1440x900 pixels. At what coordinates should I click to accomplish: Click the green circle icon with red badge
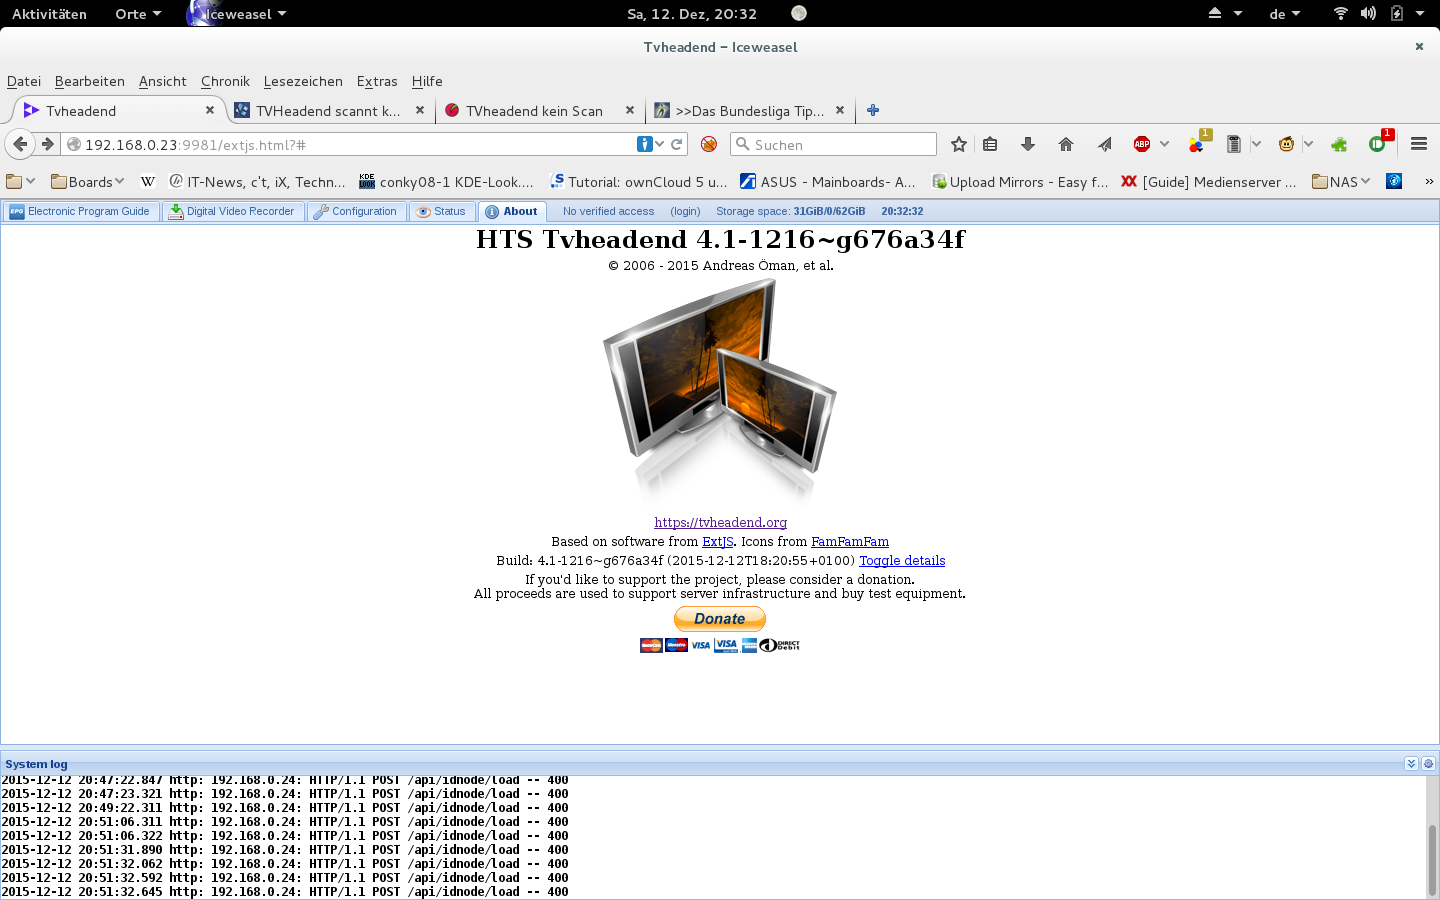click(1378, 144)
